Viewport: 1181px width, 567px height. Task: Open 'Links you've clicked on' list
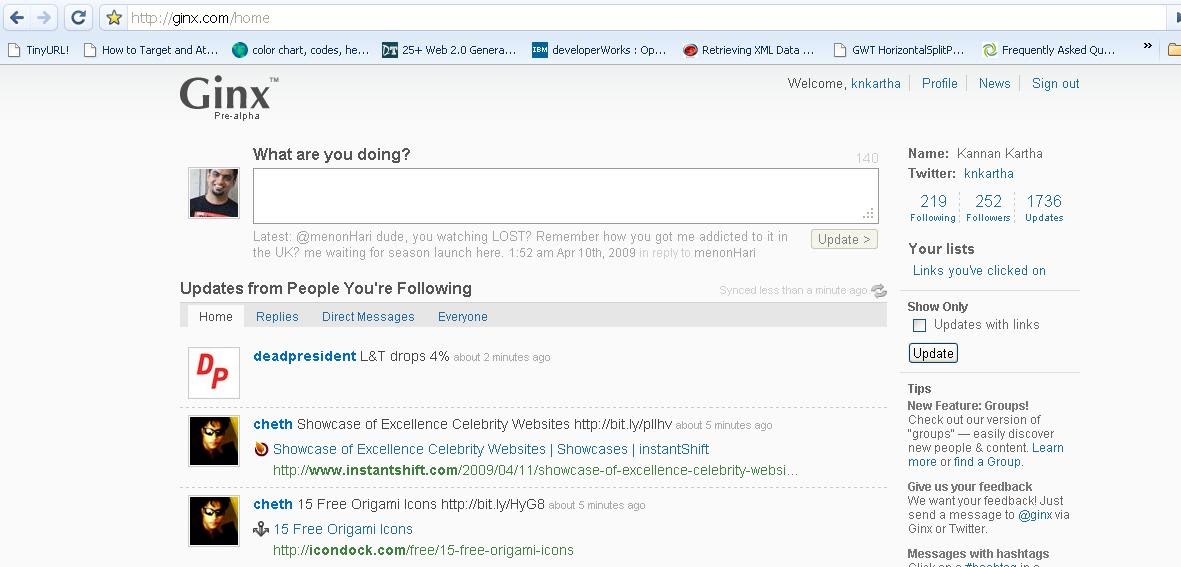pyautogui.click(x=979, y=270)
